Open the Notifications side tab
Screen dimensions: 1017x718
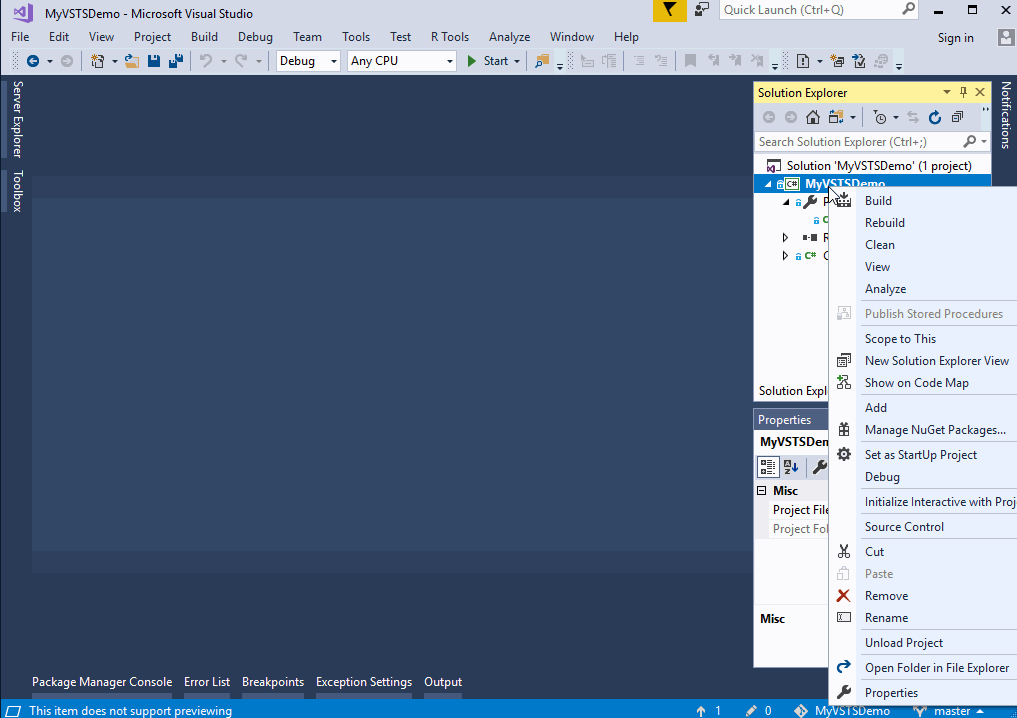(1005, 115)
